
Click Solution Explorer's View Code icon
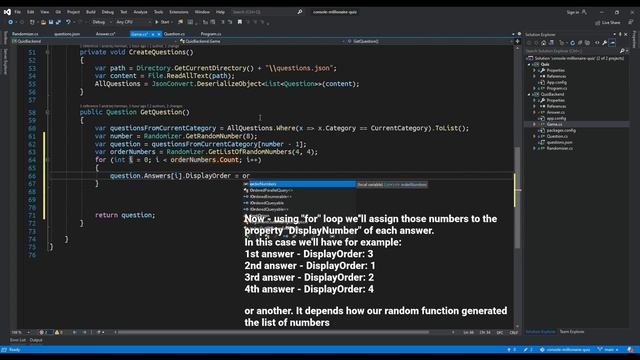597,42
